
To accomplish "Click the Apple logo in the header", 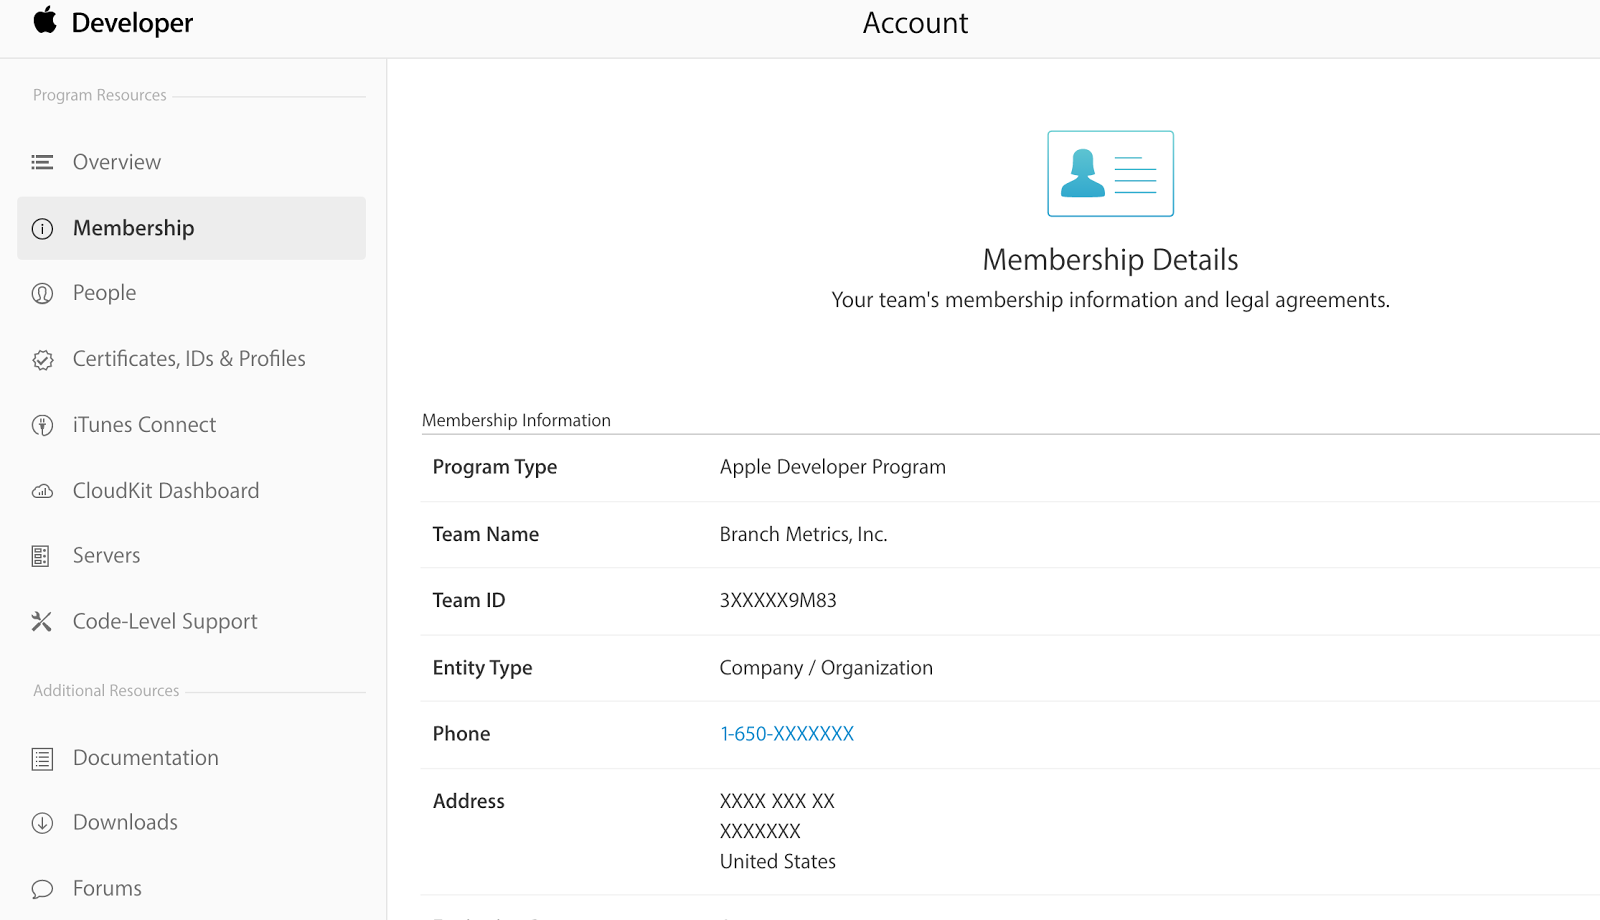I will point(44,21).
